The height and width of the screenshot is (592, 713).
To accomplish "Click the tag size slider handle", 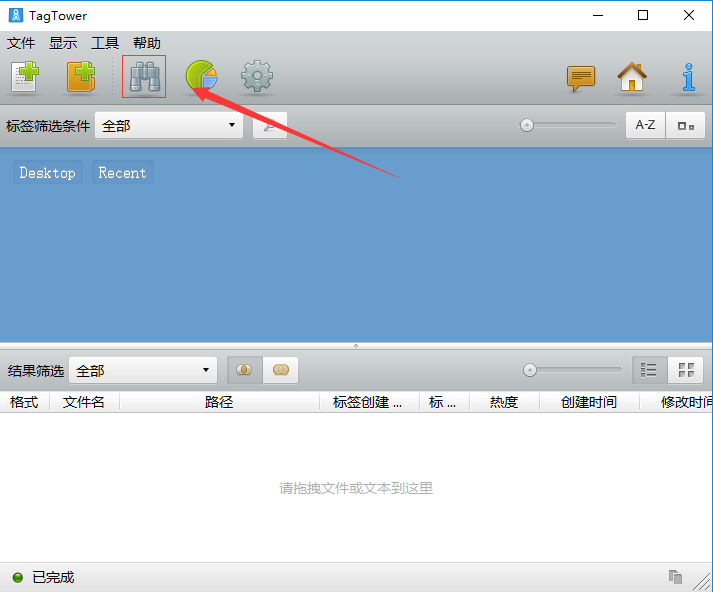I will pos(527,125).
